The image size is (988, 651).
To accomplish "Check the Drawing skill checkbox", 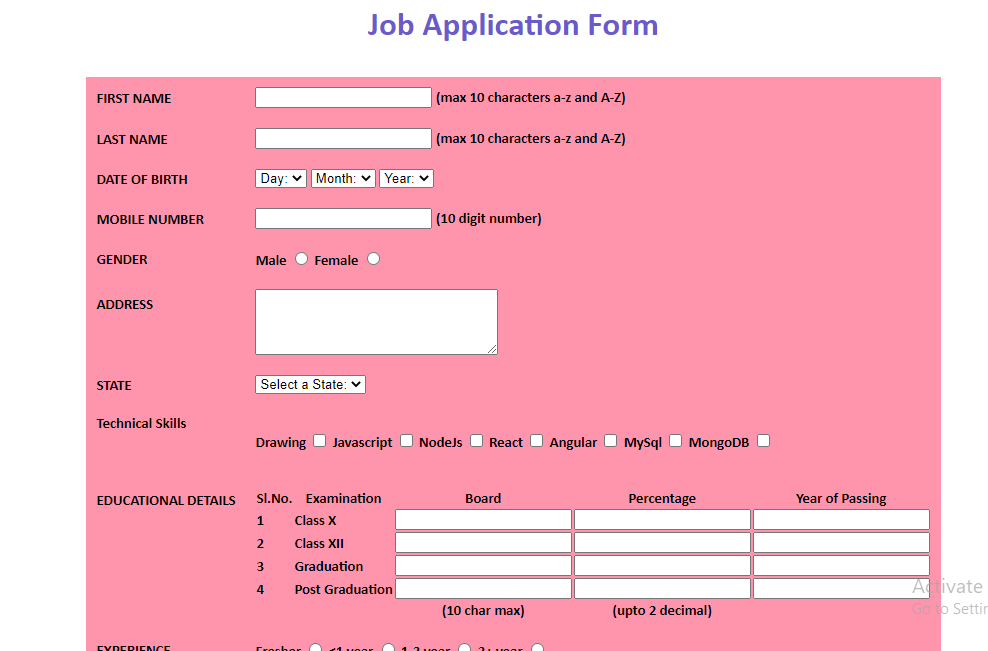I will click(319, 440).
